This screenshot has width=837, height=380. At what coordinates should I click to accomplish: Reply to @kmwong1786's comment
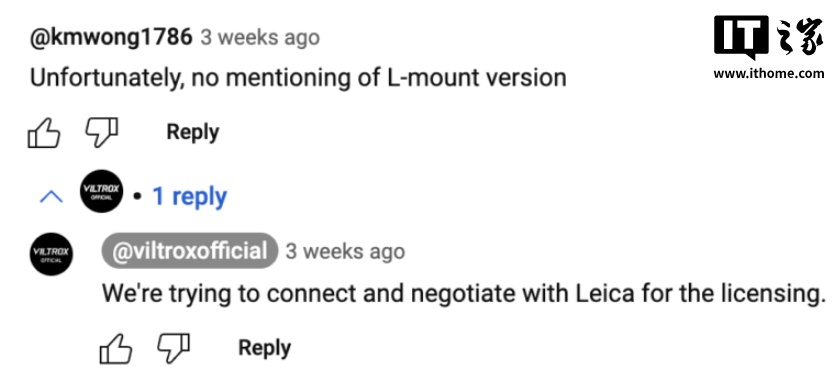point(193,132)
